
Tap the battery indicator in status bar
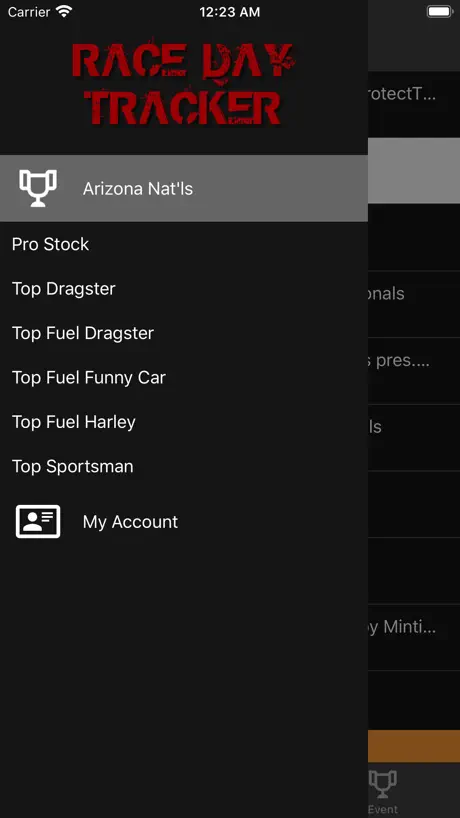(439, 11)
